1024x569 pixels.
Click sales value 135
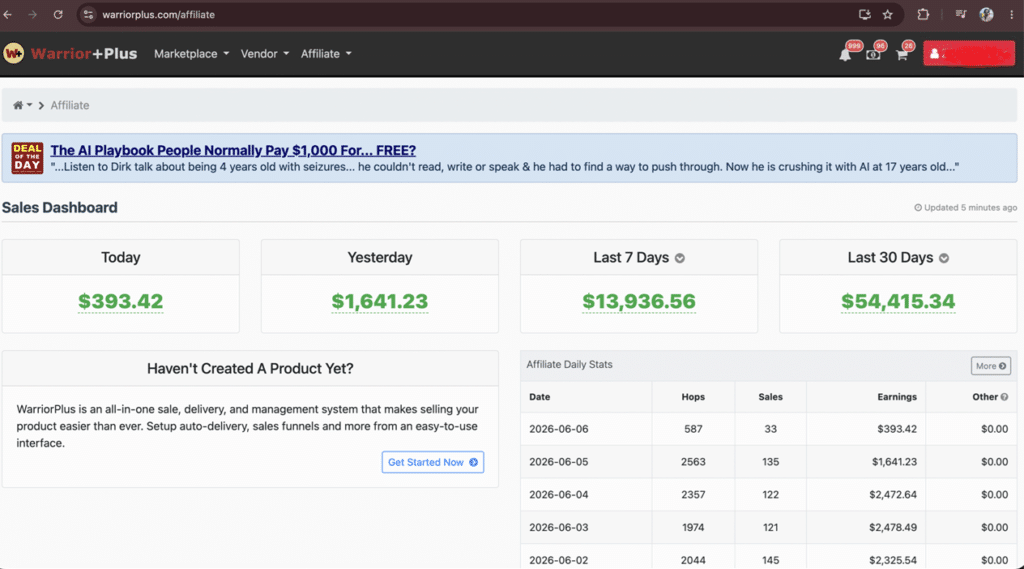pos(771,462)
